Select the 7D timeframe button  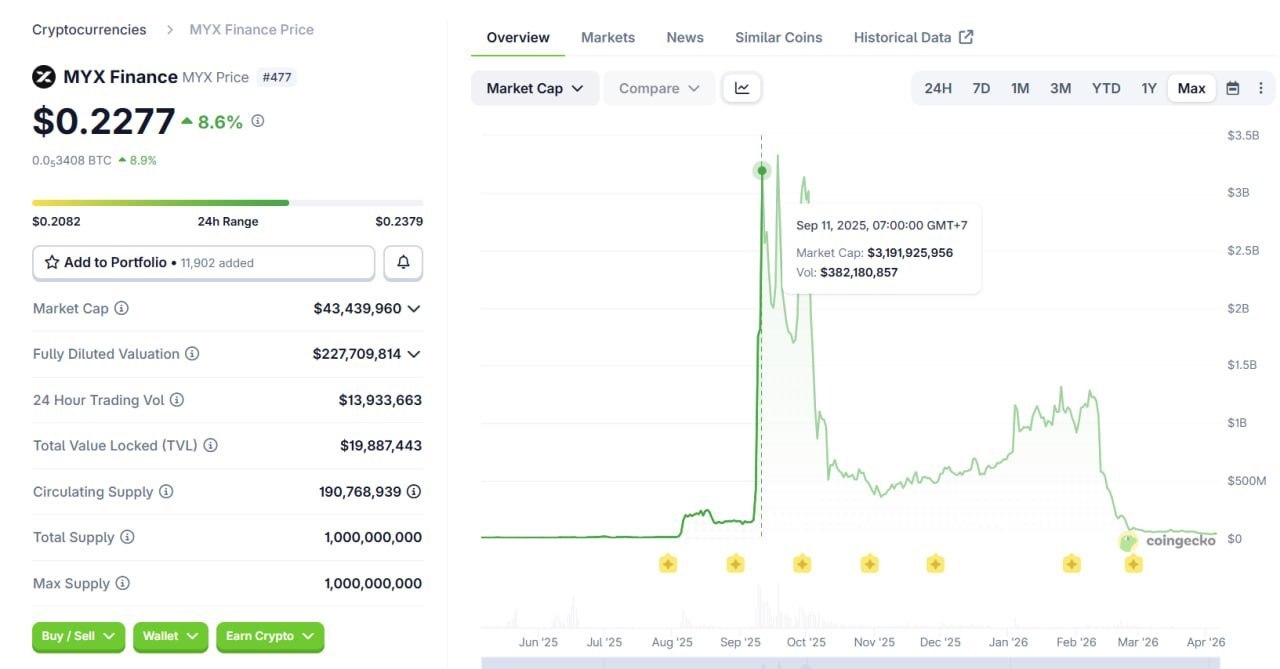point(981,88)
